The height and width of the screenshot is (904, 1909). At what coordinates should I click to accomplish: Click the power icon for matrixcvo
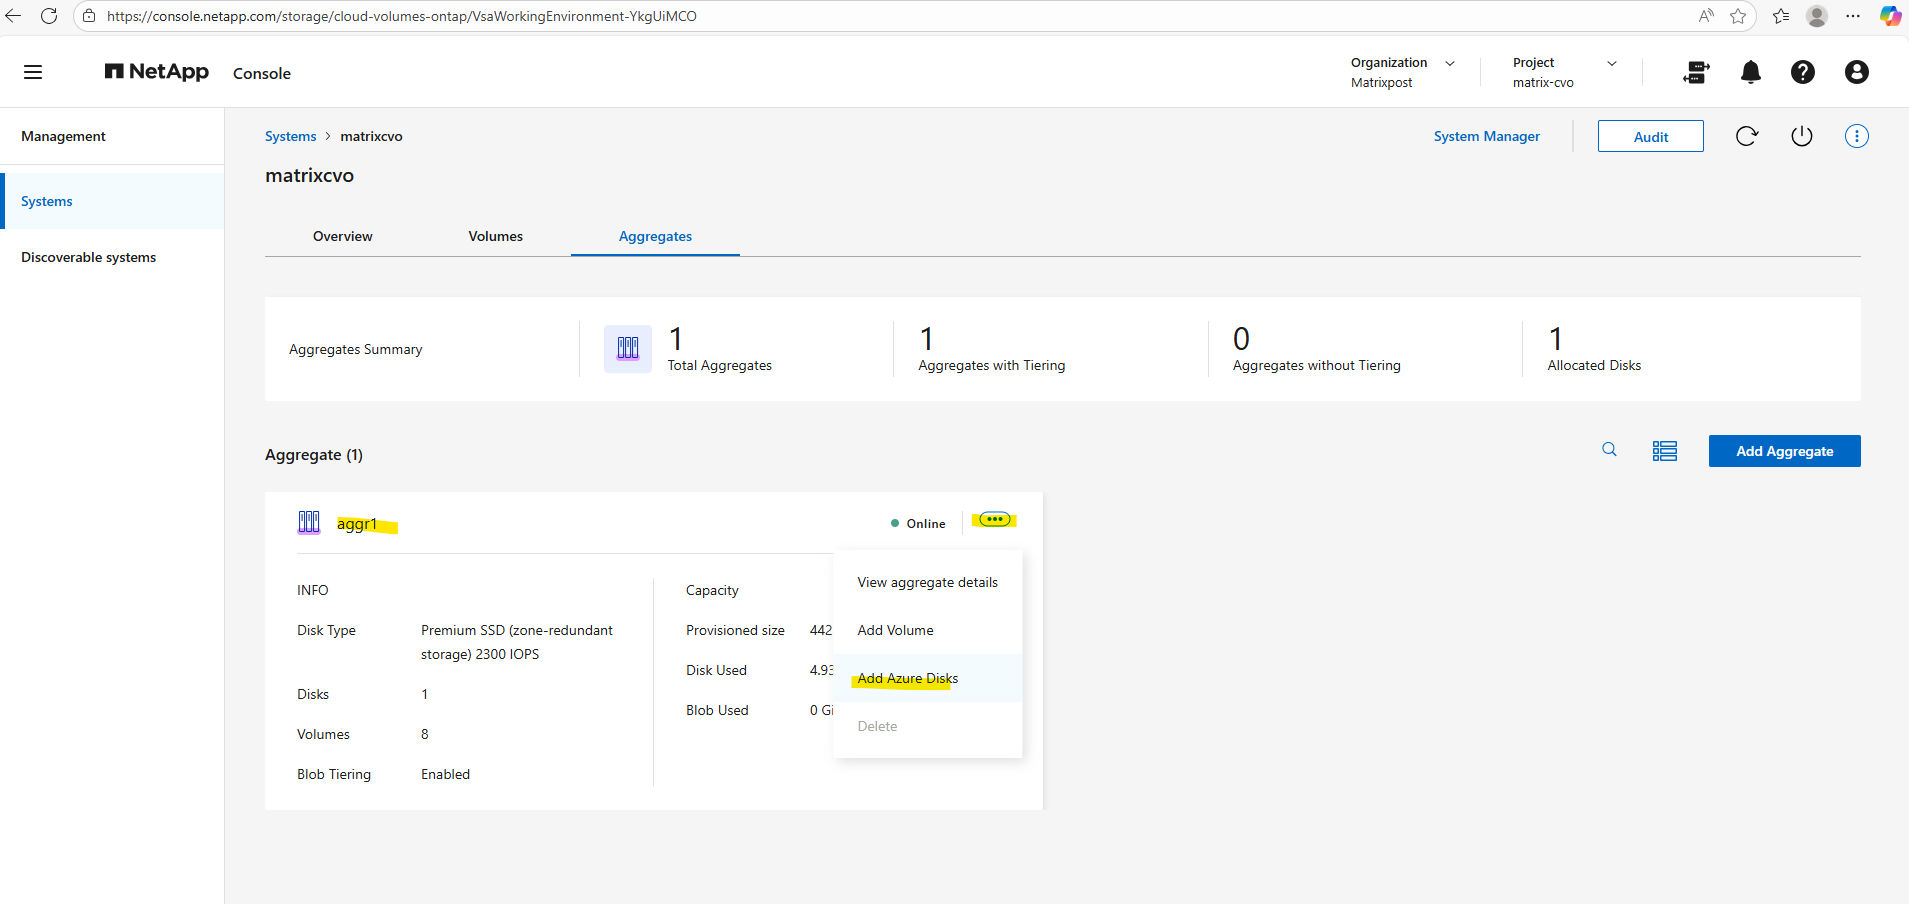[x=1801, y=137]
